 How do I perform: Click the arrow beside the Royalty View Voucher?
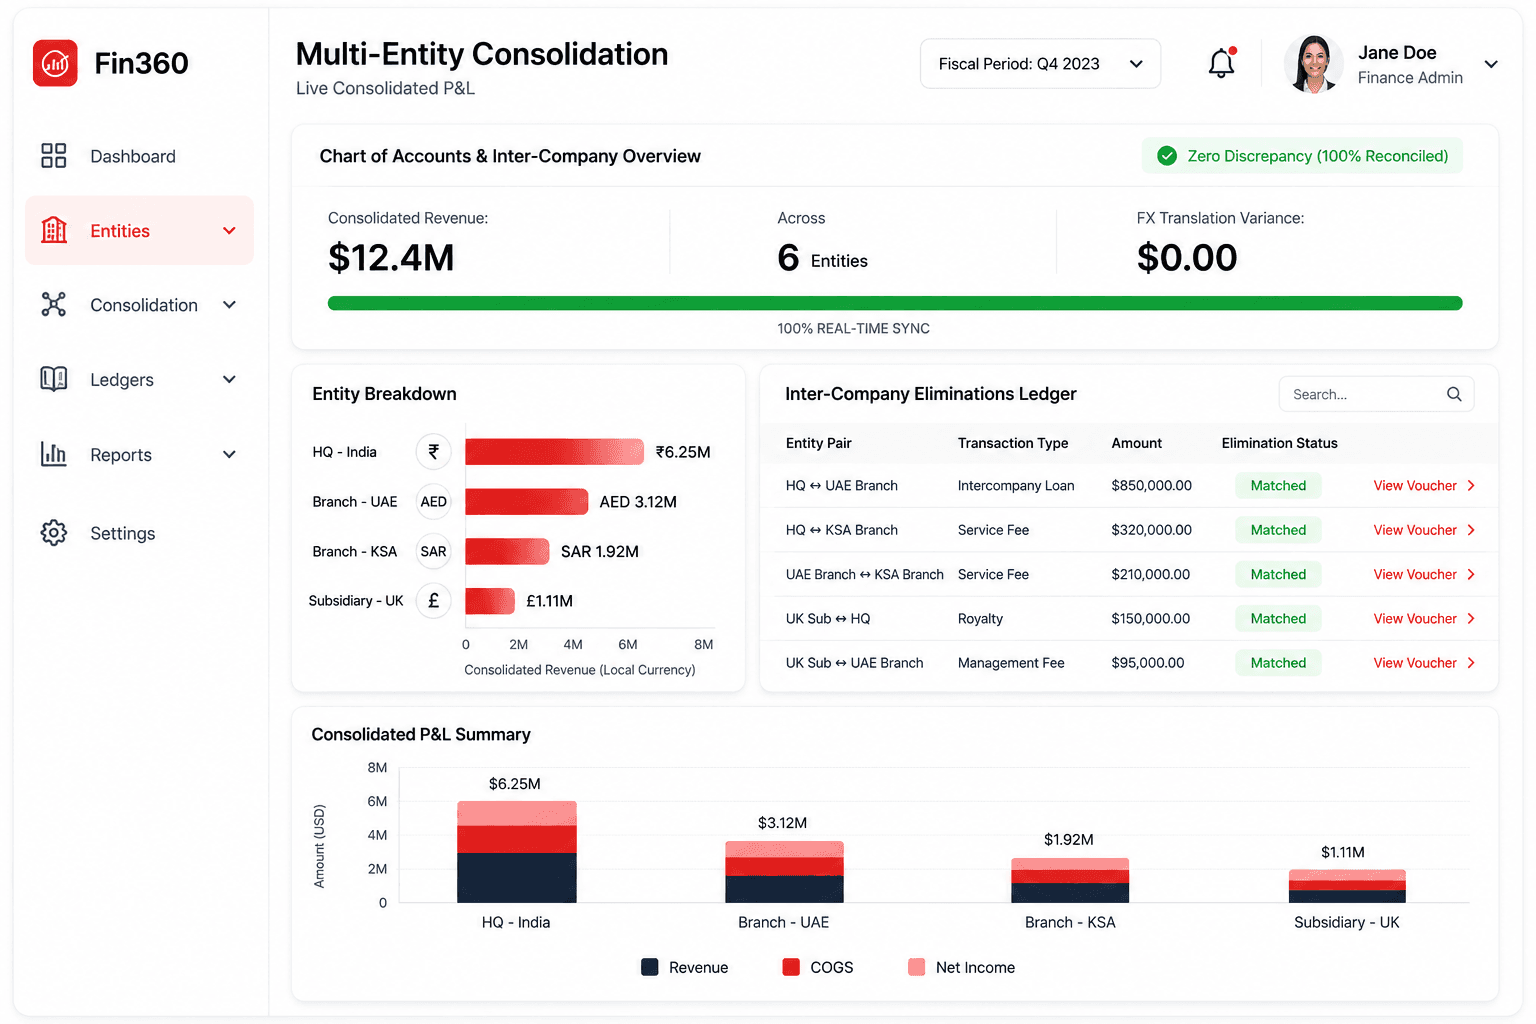[1471, 619]
